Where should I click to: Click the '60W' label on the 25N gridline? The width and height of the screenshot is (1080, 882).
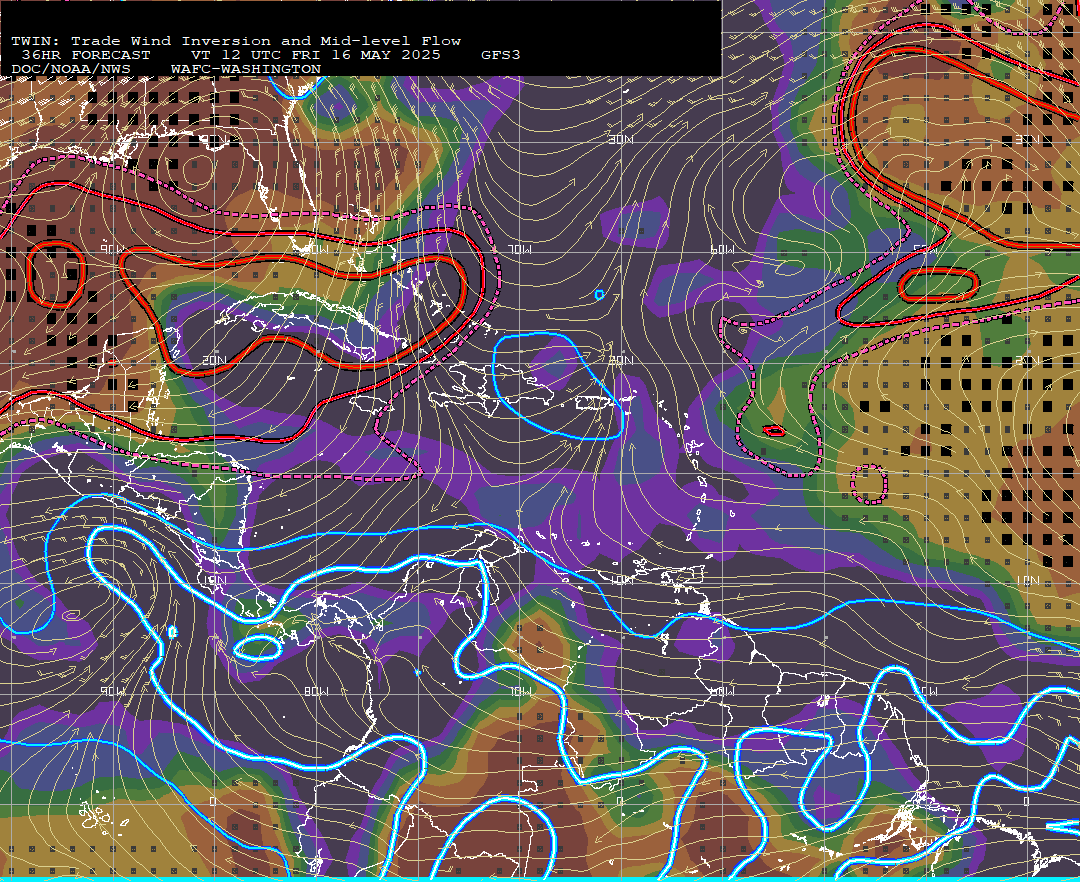tap(722, 250)
